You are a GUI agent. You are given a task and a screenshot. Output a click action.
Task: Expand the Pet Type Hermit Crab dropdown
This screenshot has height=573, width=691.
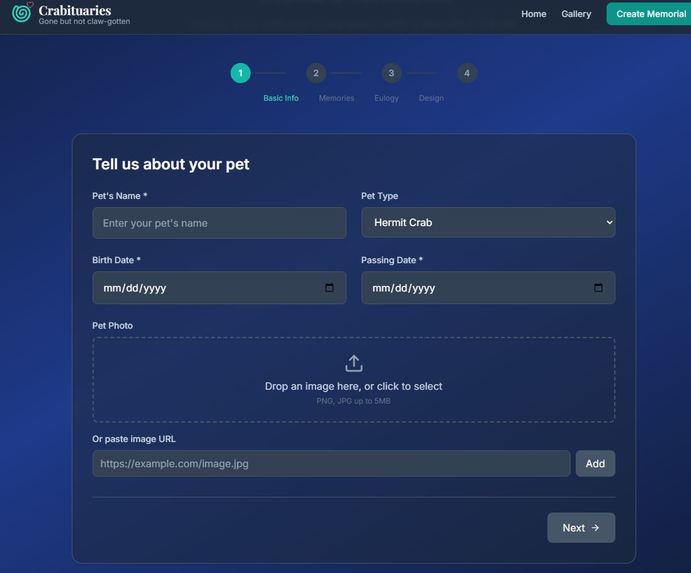click(488, 223)
